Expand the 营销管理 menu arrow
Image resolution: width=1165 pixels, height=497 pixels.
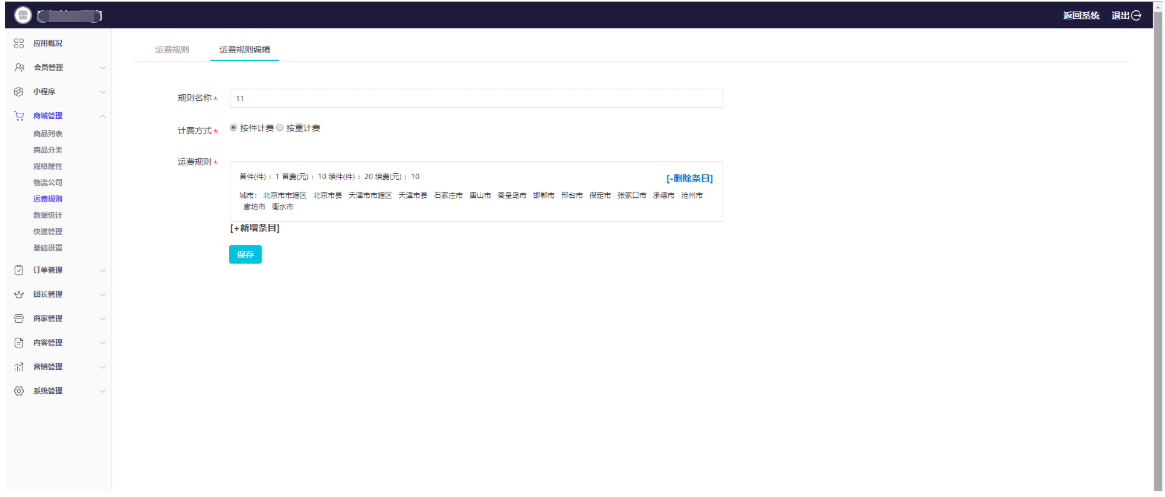point(103,367)
